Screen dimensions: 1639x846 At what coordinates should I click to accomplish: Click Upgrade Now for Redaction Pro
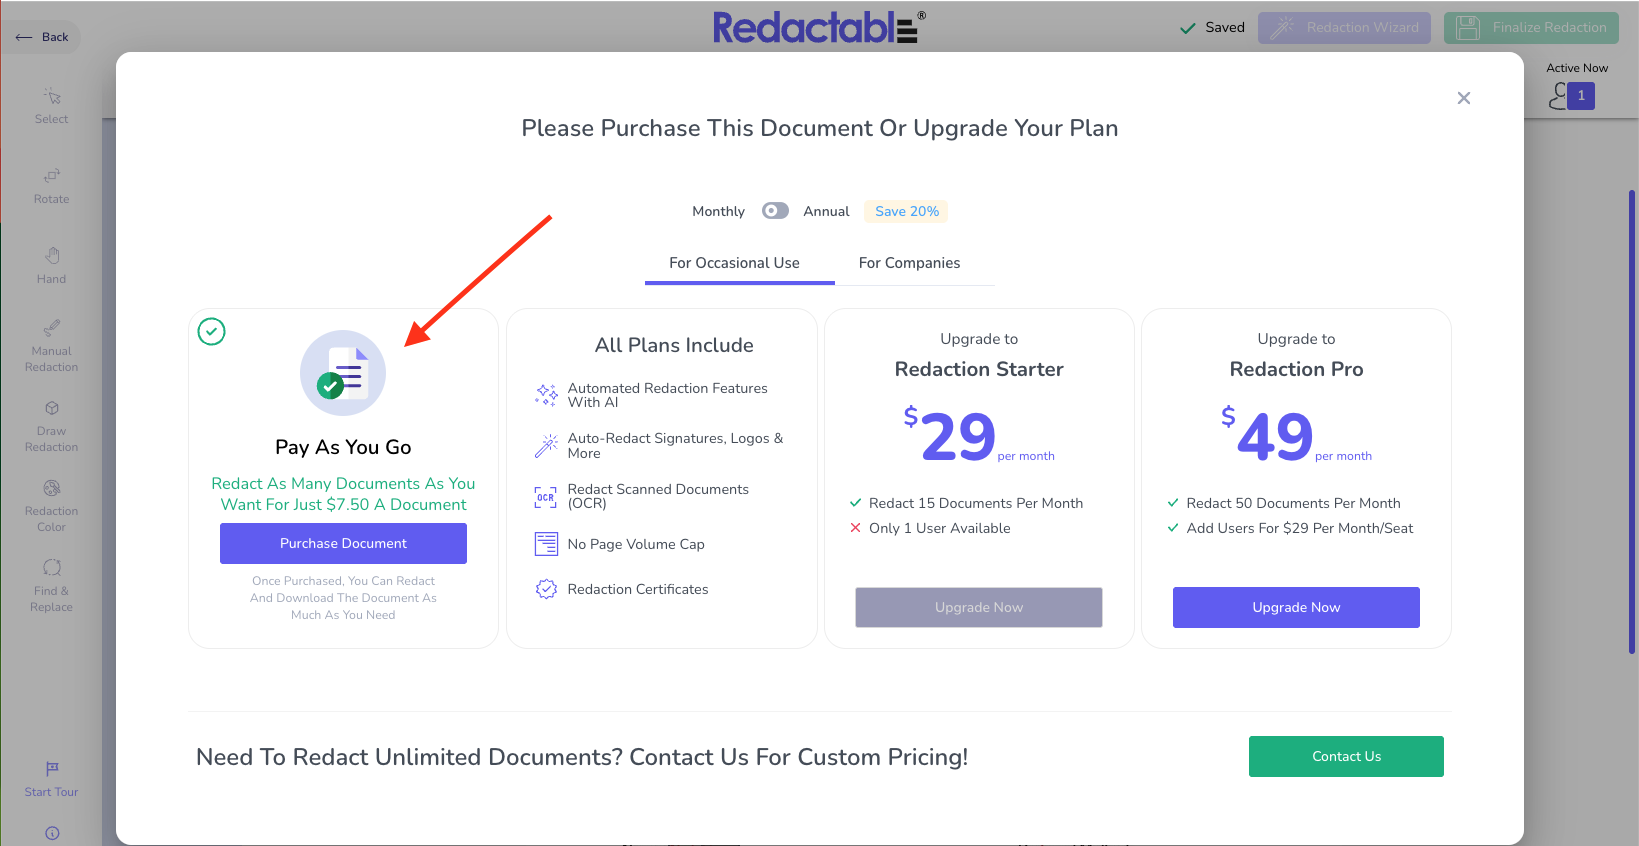click(x=1296, y=607)
